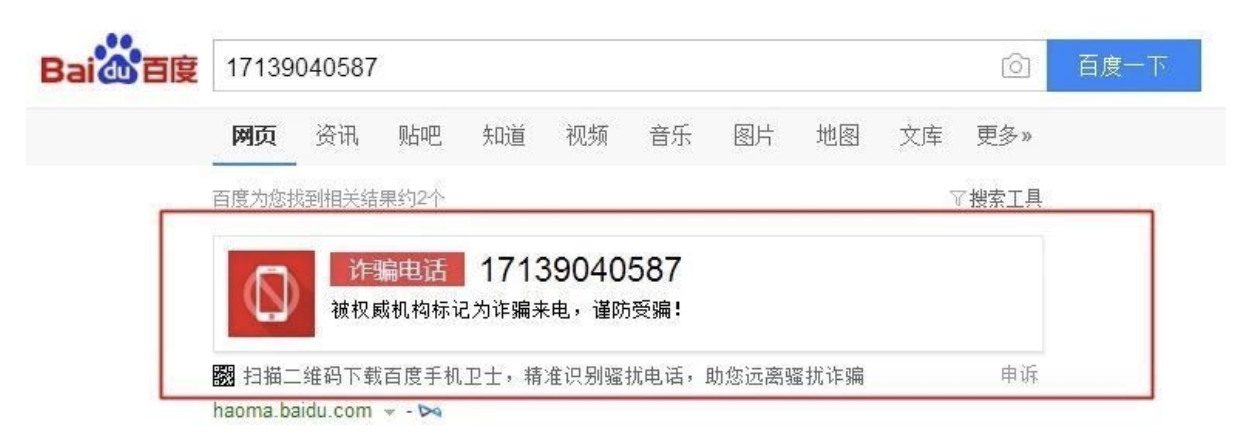Screen dimensions: 1258x438
Task: Click the red phone blocked icon
Action: pos(265,293)
